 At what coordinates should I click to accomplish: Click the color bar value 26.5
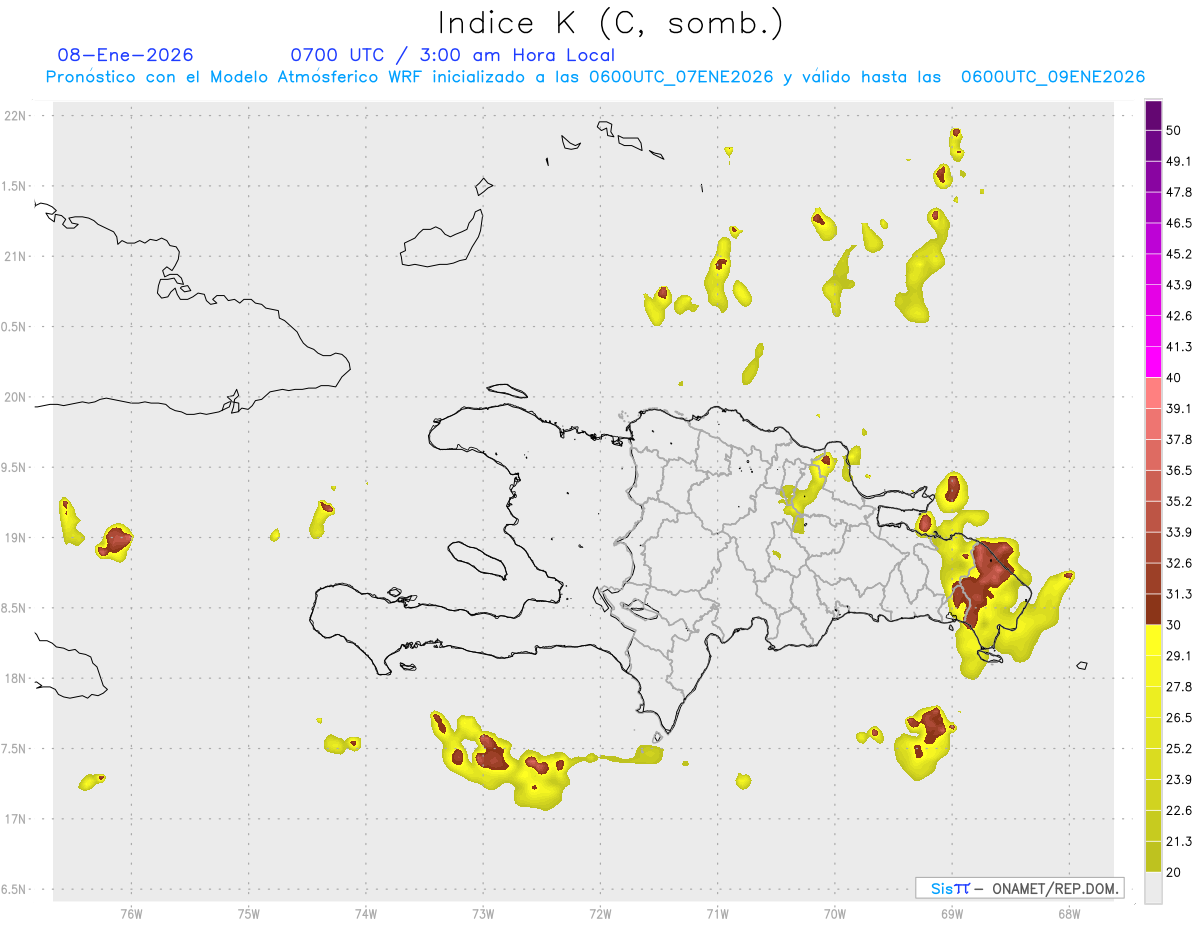(1179, 718)
